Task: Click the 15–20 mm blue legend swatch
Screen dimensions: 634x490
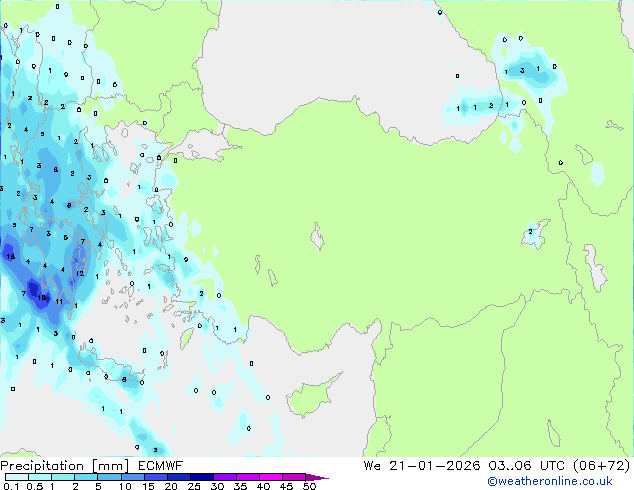Action: click(x=155, y=477)
